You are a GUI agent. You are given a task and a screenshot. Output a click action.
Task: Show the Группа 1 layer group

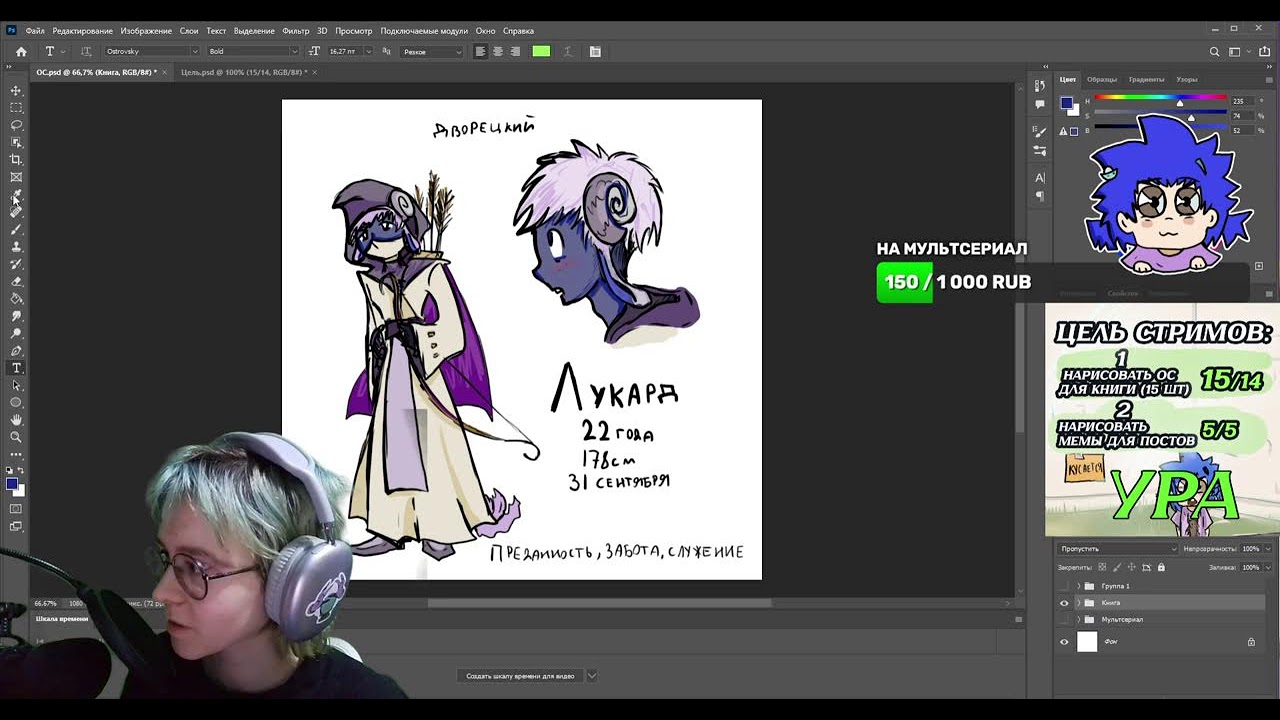[1064, 586]
